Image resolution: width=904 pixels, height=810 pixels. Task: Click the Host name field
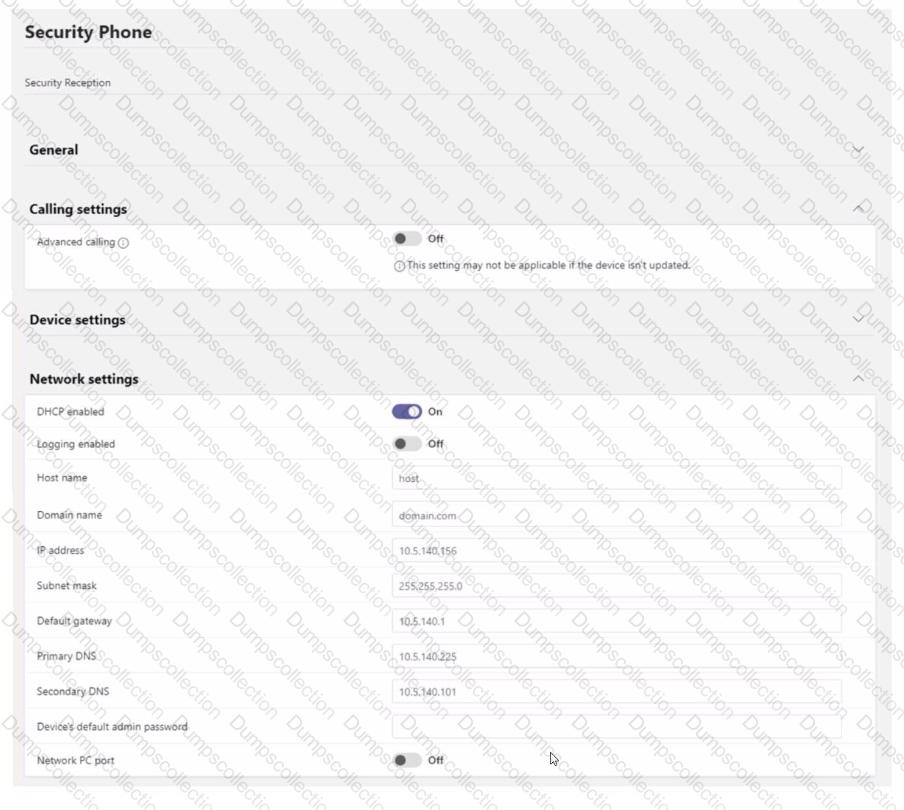pyautogui.click(x=616, y=478)
